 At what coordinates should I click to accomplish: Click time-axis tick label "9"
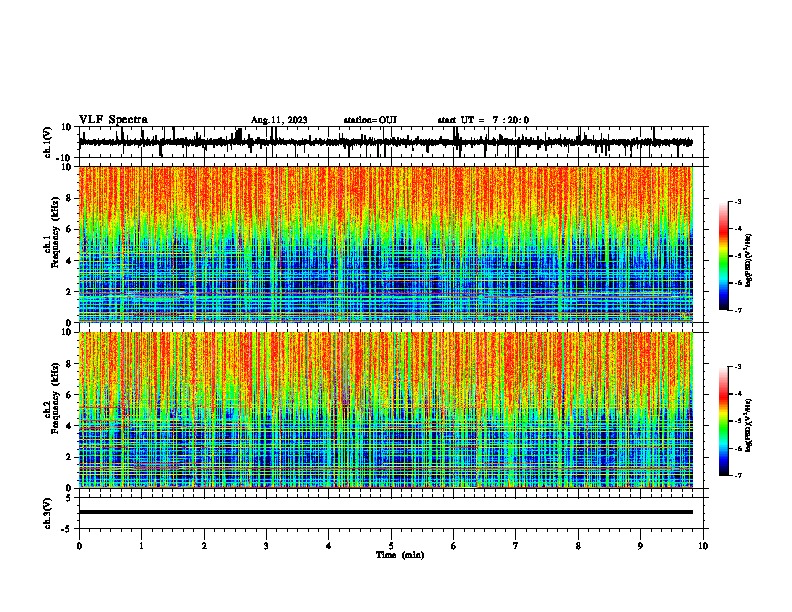(x=640, y=546)
